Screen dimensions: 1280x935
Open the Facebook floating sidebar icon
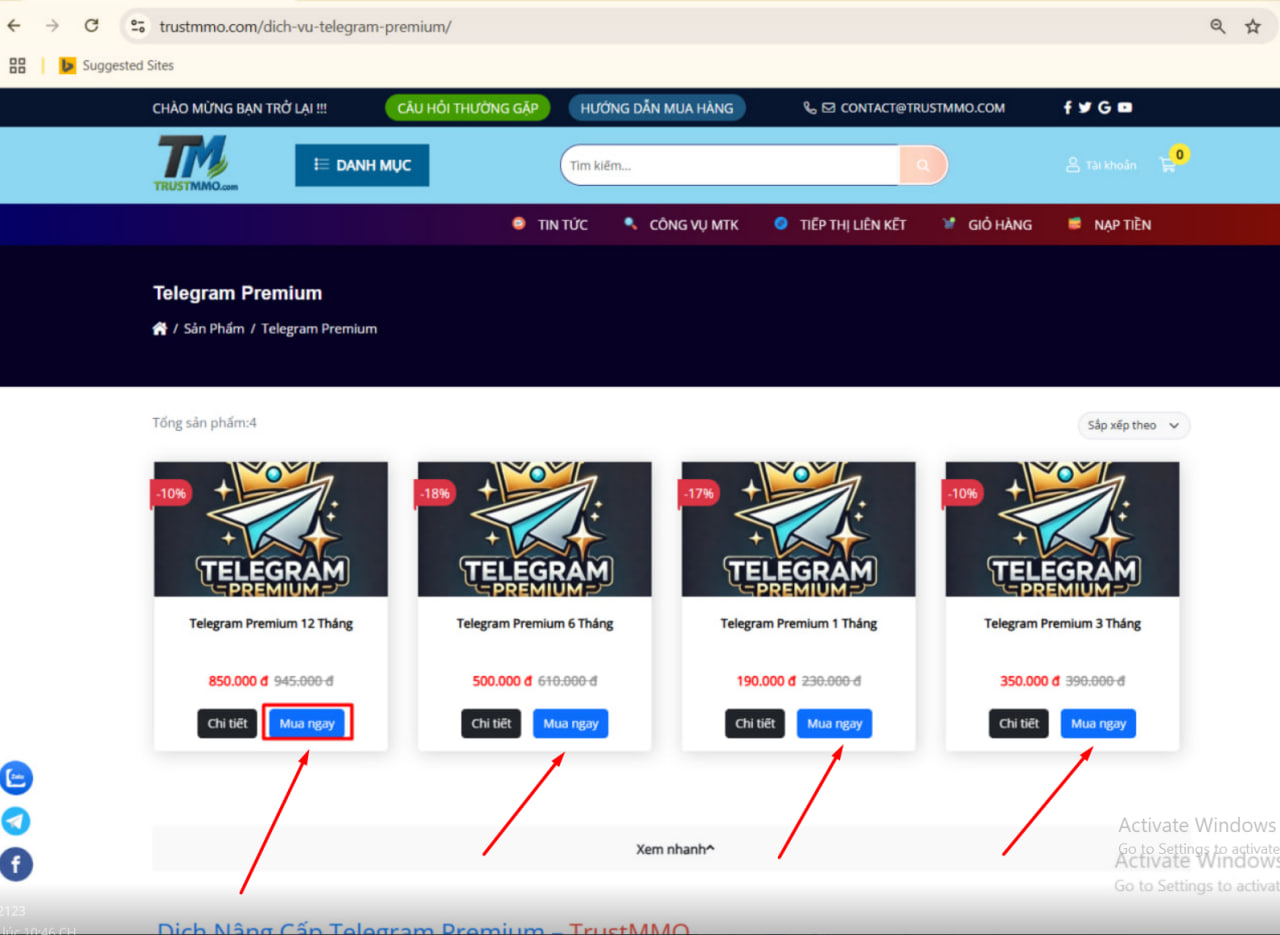point(16,864)
